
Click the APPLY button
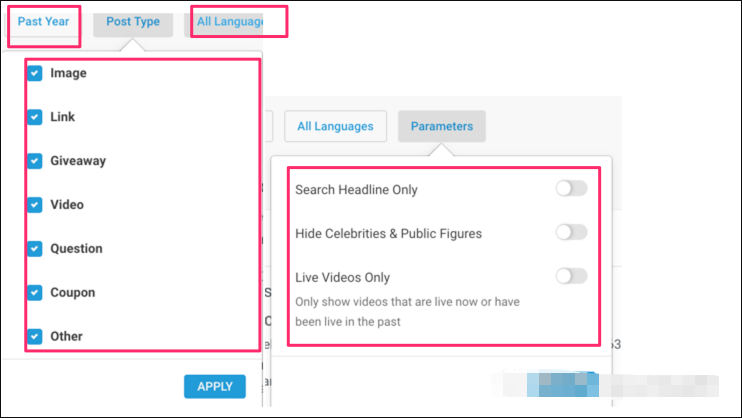coord(214,386)
